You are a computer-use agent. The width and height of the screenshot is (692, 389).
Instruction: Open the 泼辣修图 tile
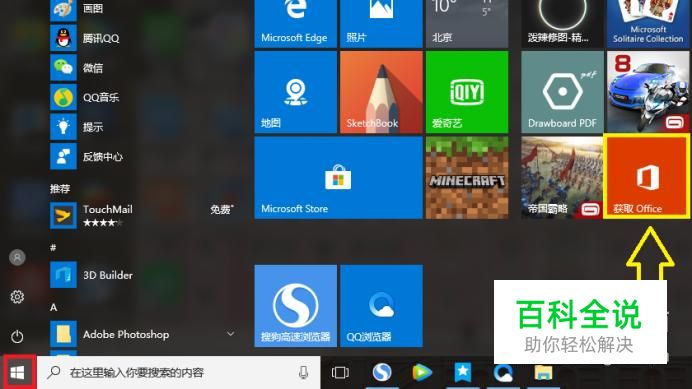(x=562, y=23)
